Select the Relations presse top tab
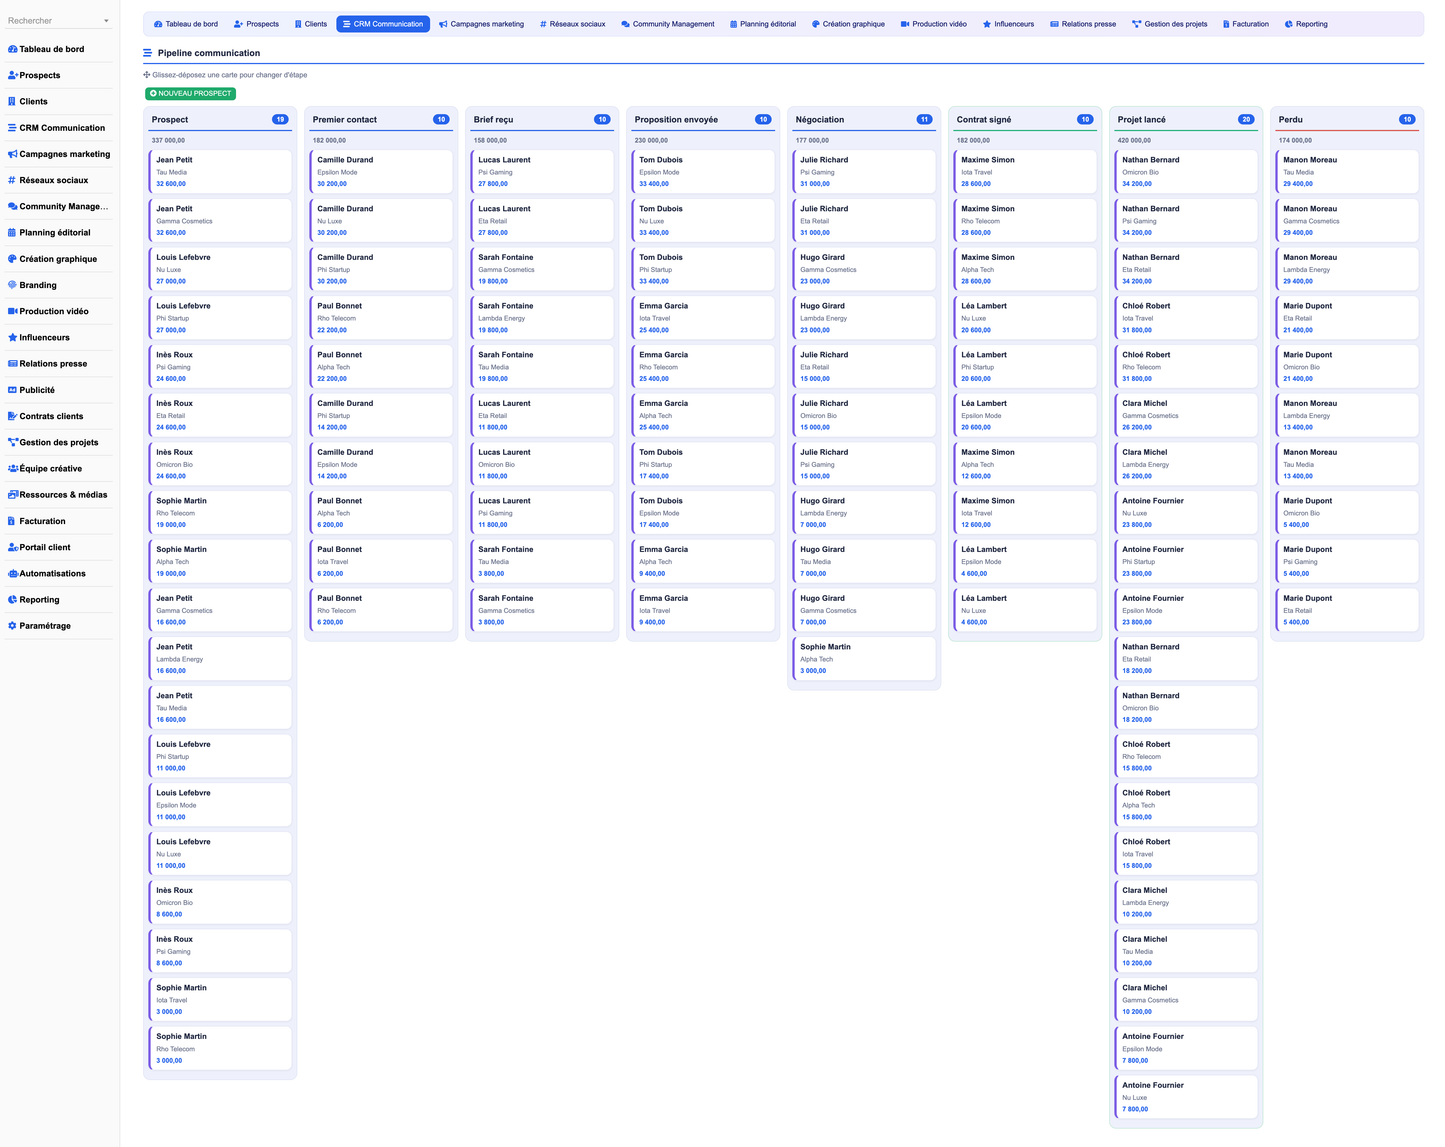 1083,24
